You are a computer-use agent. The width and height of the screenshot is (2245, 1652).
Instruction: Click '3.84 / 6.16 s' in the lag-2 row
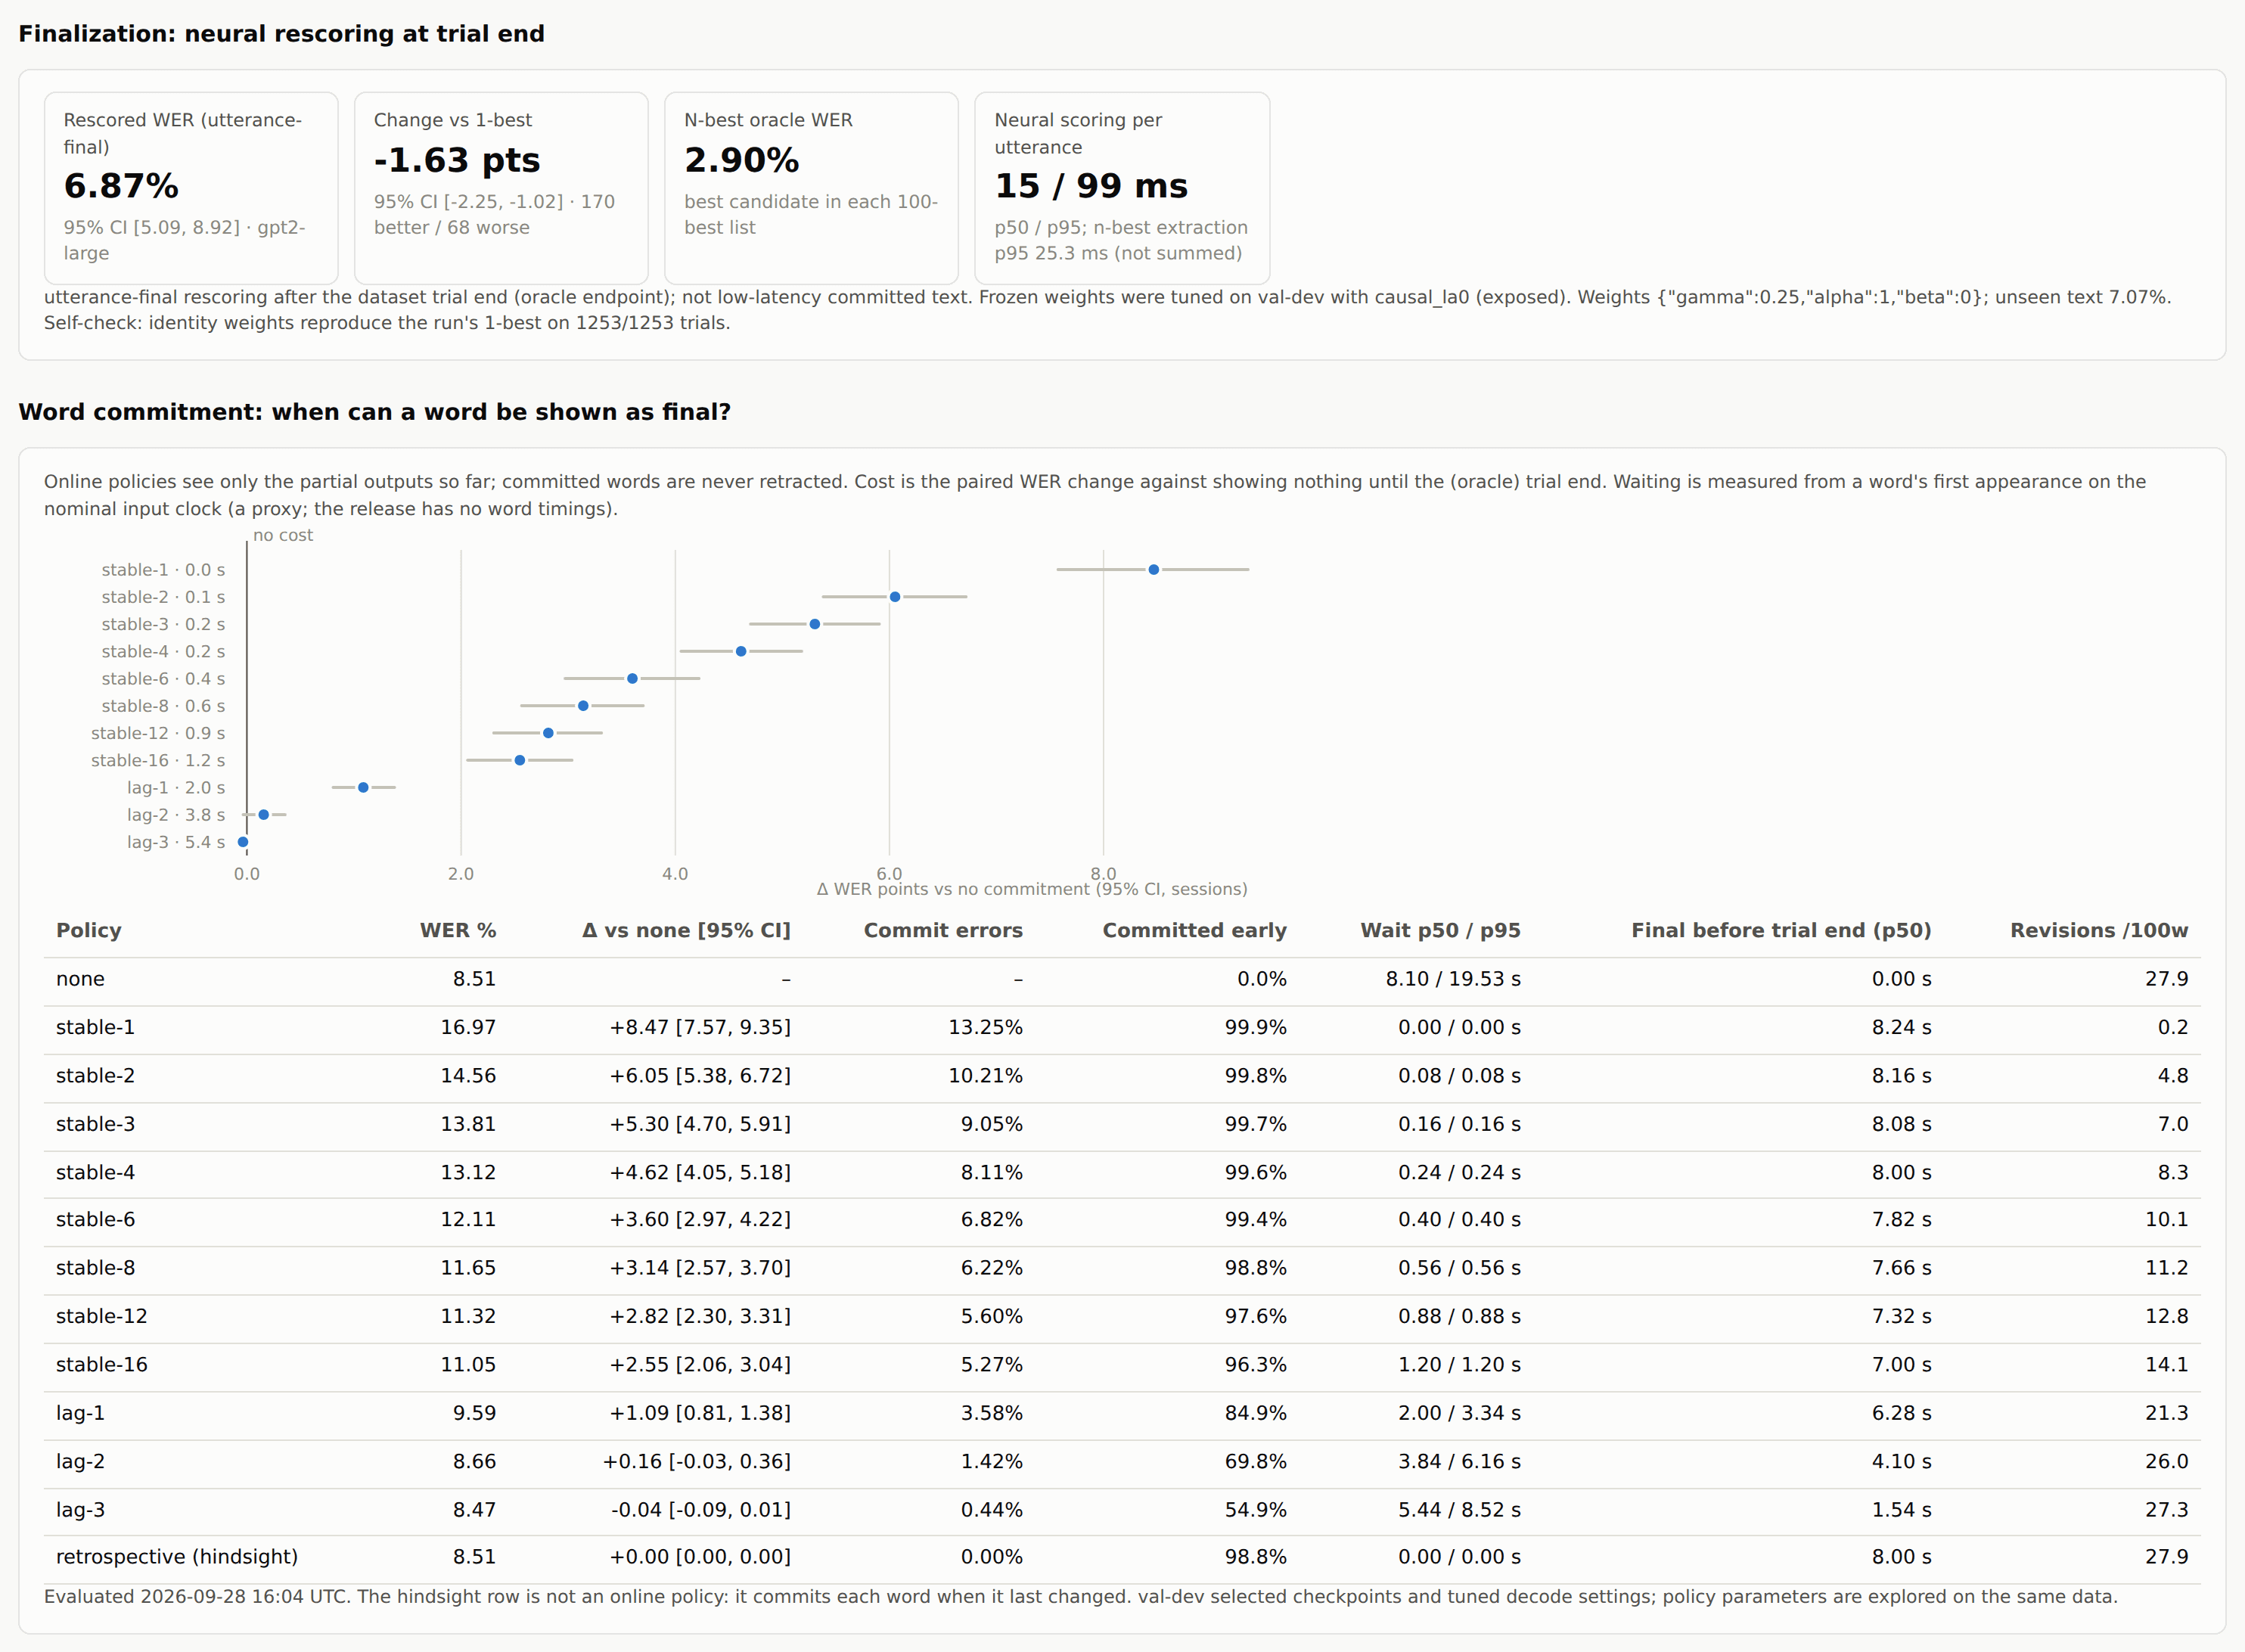pyautogui.click(x=1460, y=1461)
